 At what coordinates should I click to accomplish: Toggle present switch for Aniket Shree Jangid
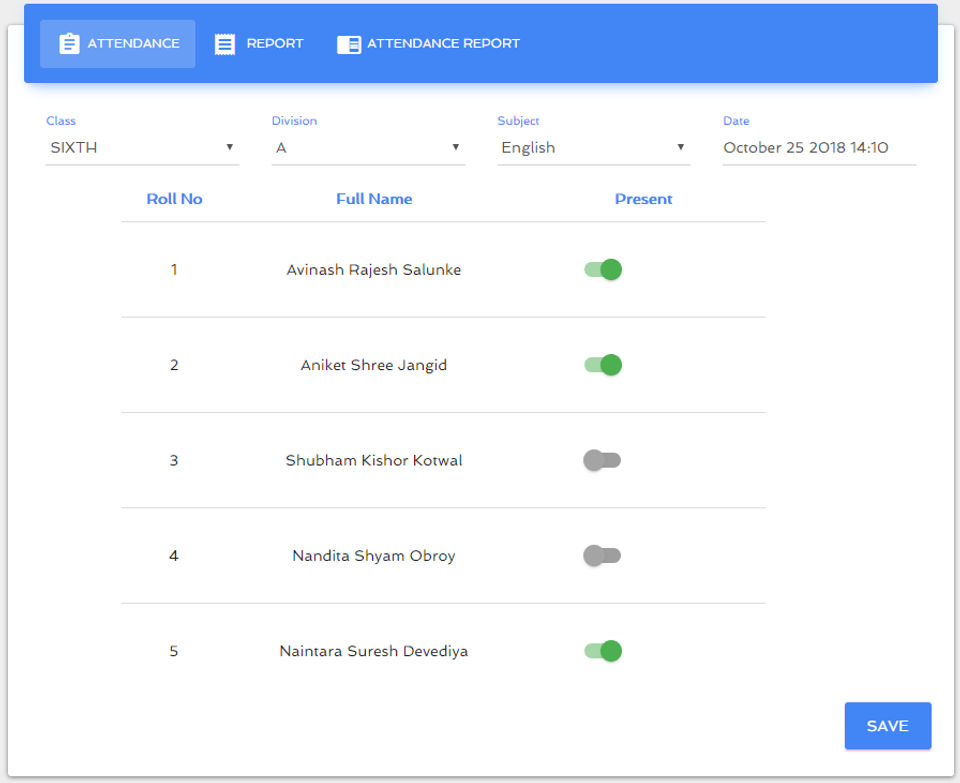[x=602, y=365]
